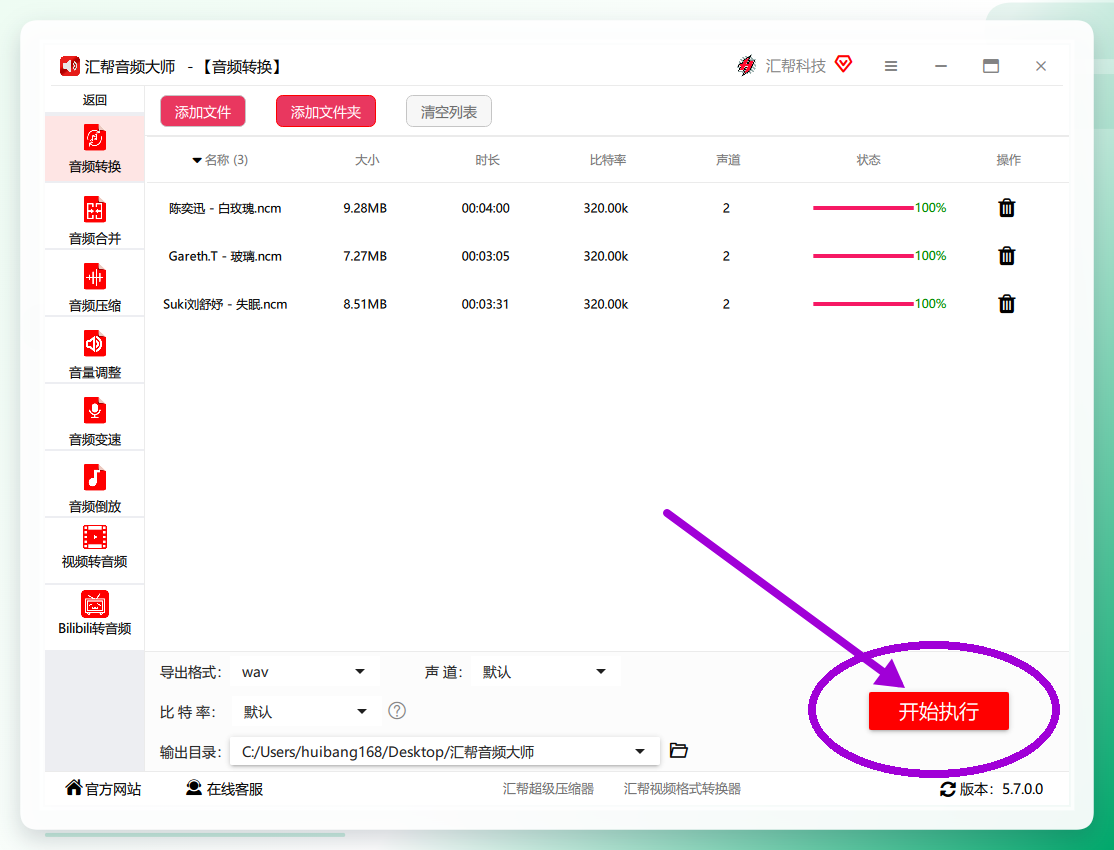Open the 音频合并 audio merge tool
Image resolution: width=1114 pixels, height=850 pixels.
[94, 220]
